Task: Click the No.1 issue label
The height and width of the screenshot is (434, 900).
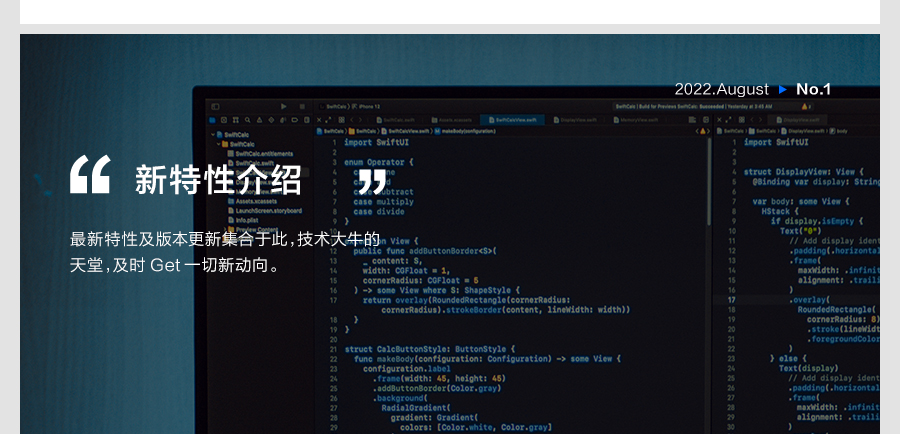Action: (x=813, y=90)
